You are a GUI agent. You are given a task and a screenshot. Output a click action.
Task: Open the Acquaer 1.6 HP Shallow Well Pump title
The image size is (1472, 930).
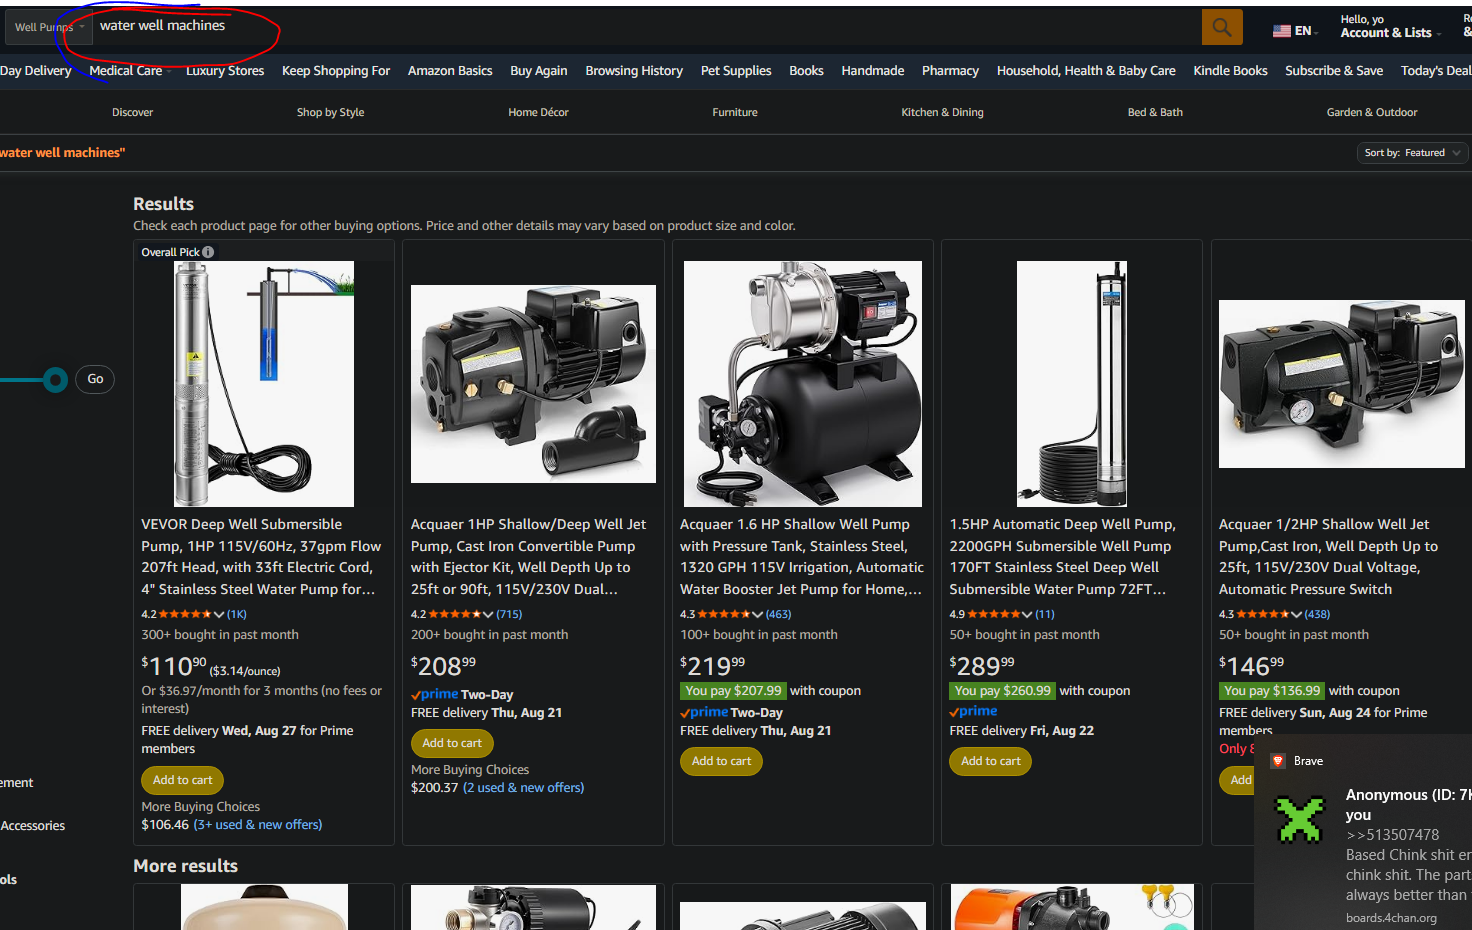[801, 557]
